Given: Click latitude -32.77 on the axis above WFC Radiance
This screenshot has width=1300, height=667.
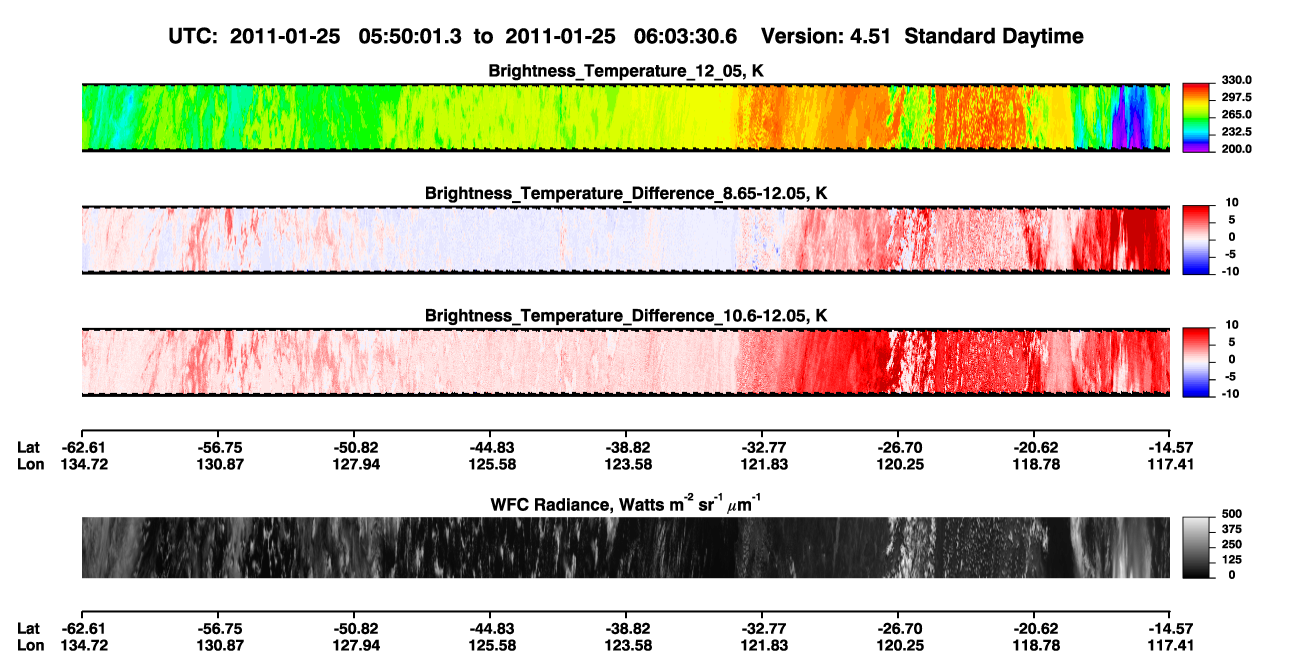Looking at the screenshot, I should click(x=762, y=447).
